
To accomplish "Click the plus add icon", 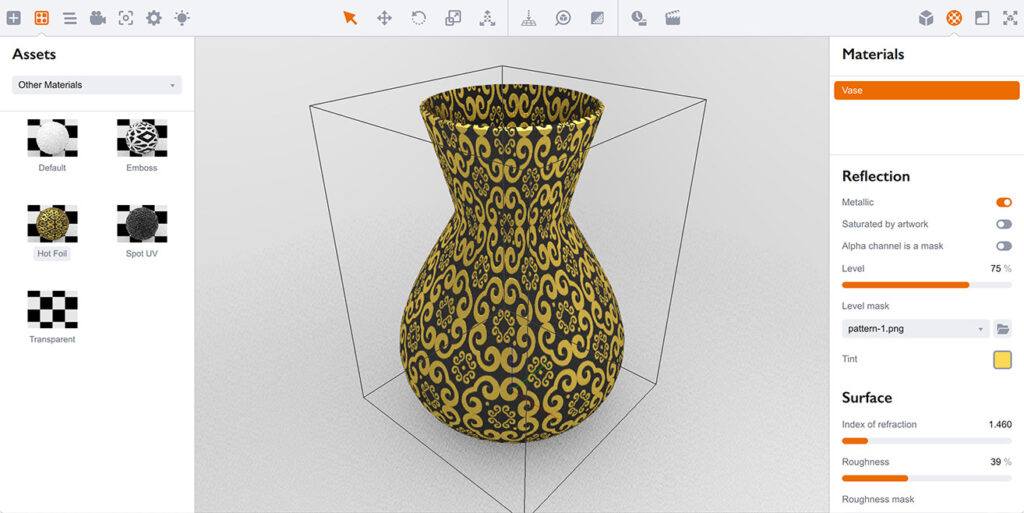I will (x=13, y=18).
